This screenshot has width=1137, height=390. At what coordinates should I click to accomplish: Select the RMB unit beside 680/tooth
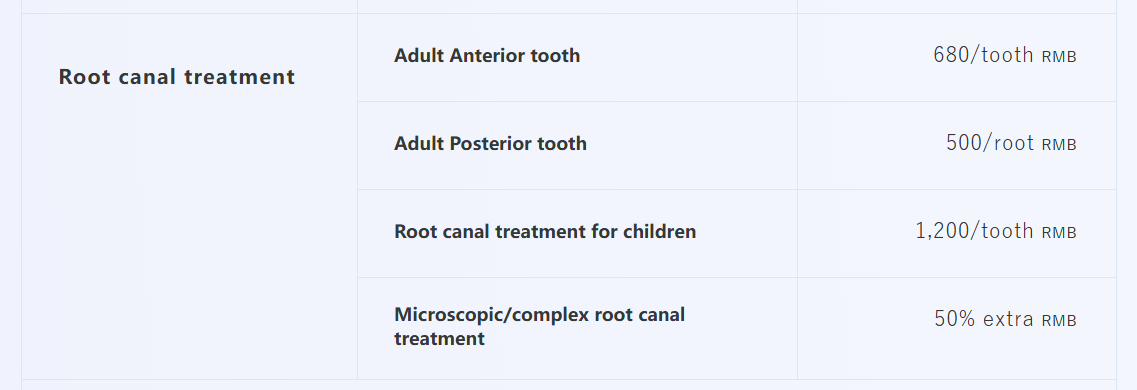pos(1059,57)
